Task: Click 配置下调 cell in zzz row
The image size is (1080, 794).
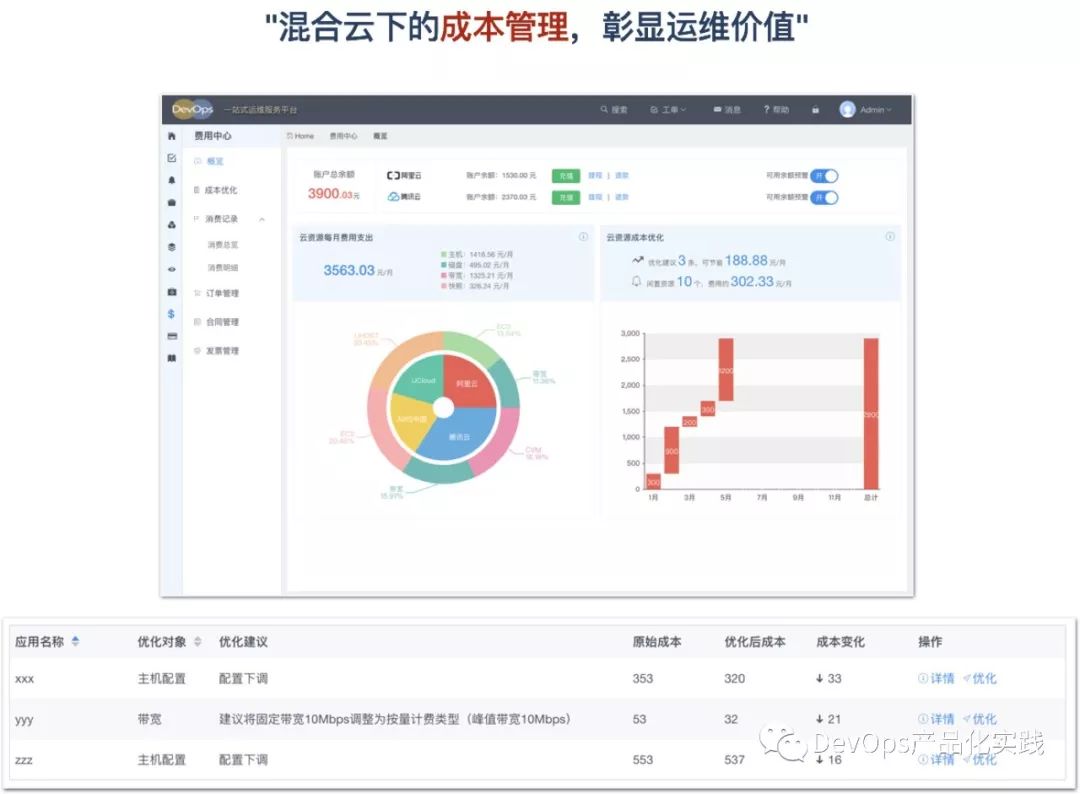Action: 243,760
